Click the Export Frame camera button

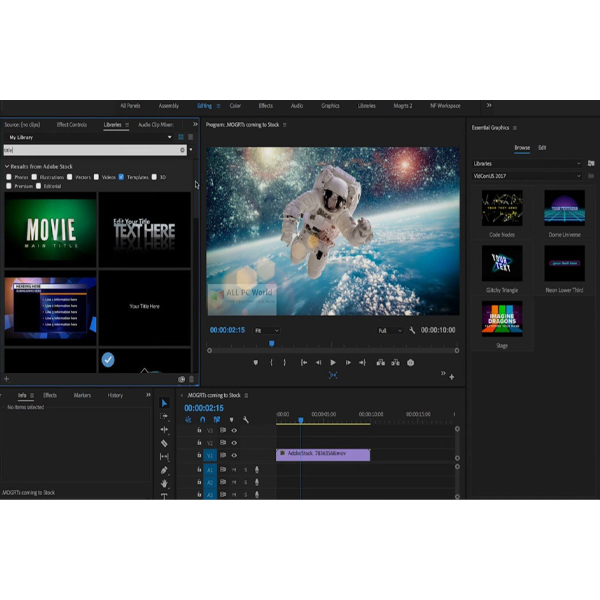(x=410, y=362)
